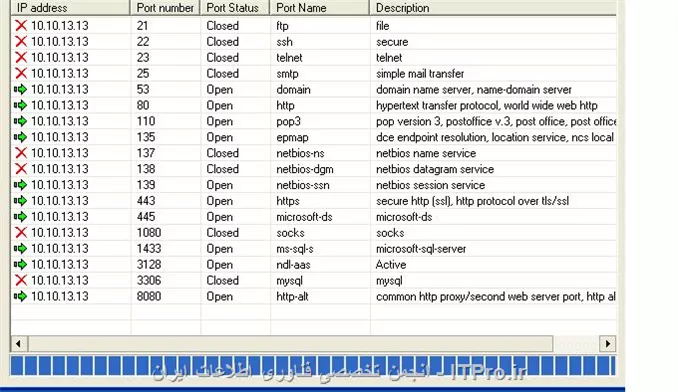This screenshot has width=678, height=392.
Task: Click the 'microsoft-sql-server' description
Action: (421, 249)
